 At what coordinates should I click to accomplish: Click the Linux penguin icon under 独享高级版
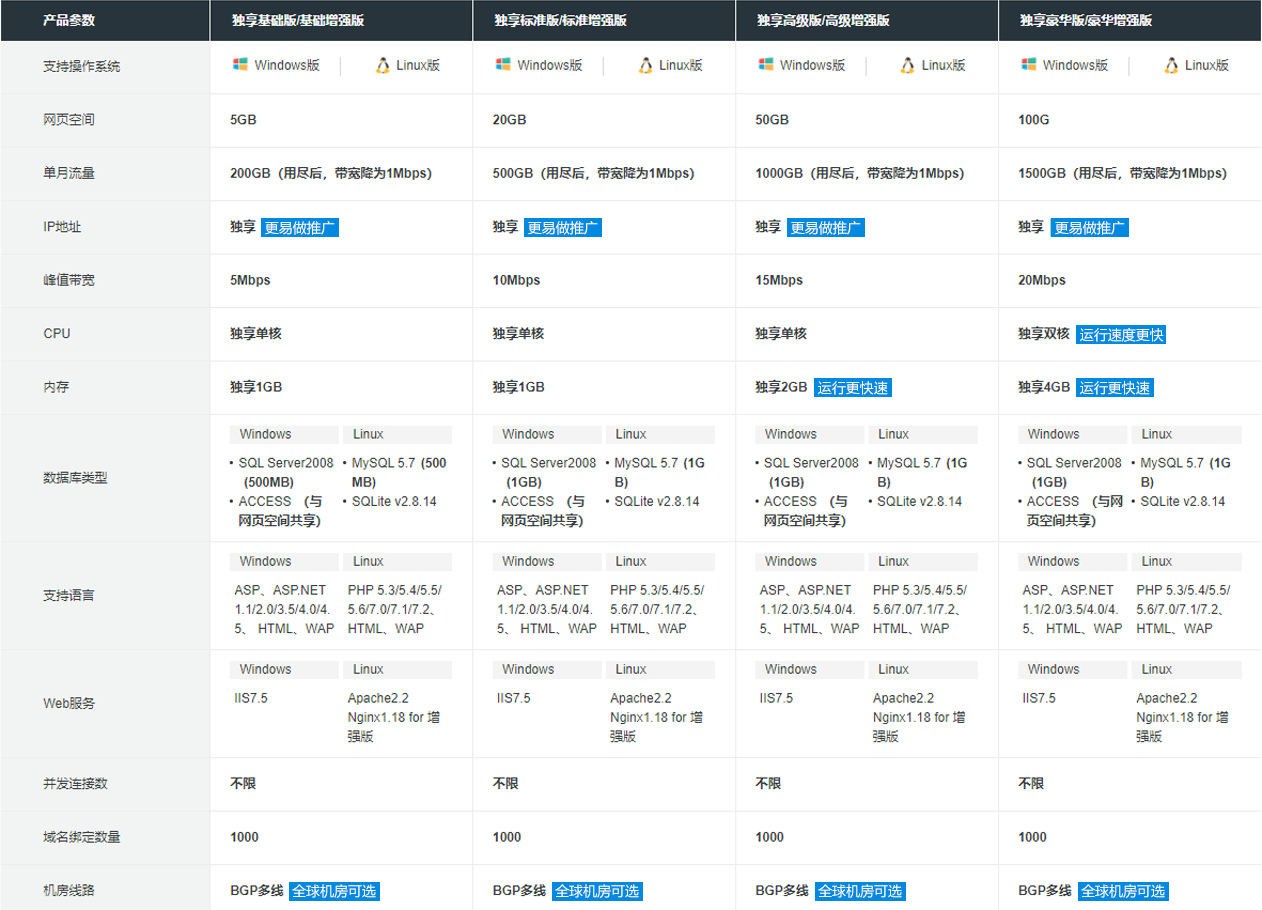pos(908,65)
